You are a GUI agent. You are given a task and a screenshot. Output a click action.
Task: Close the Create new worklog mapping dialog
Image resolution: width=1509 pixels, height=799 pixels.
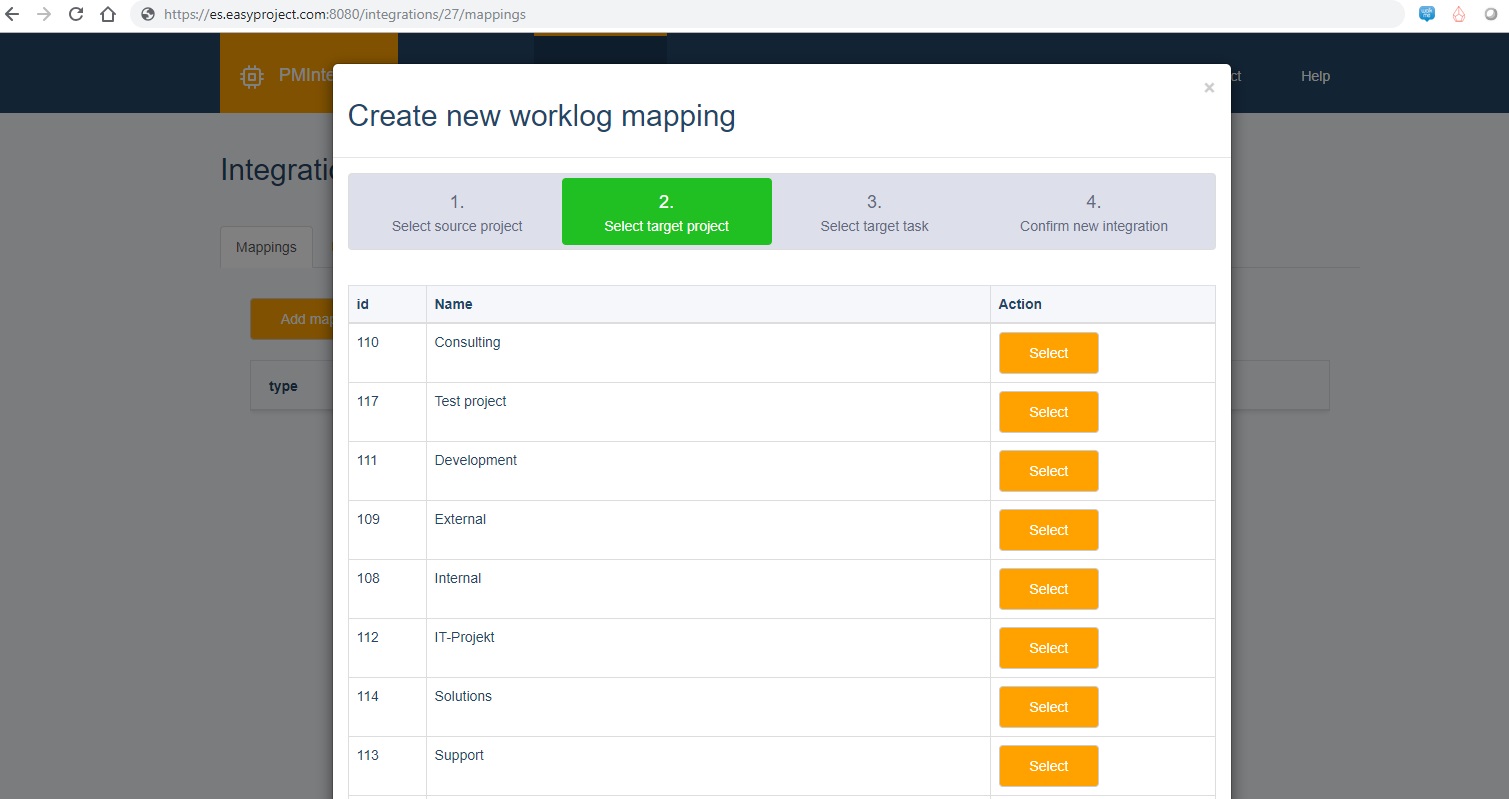click(1209, 87)
